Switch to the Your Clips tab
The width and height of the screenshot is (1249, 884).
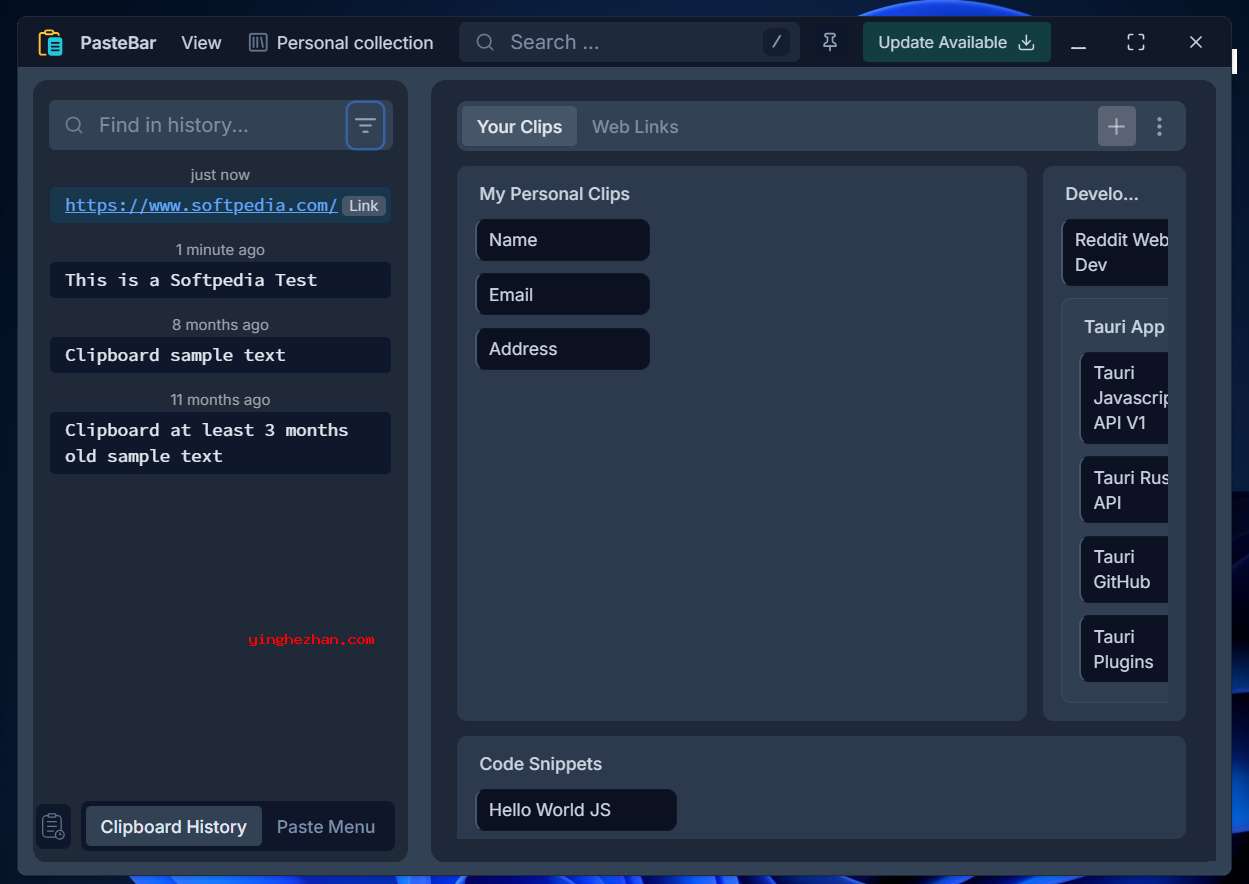[519, 126]
